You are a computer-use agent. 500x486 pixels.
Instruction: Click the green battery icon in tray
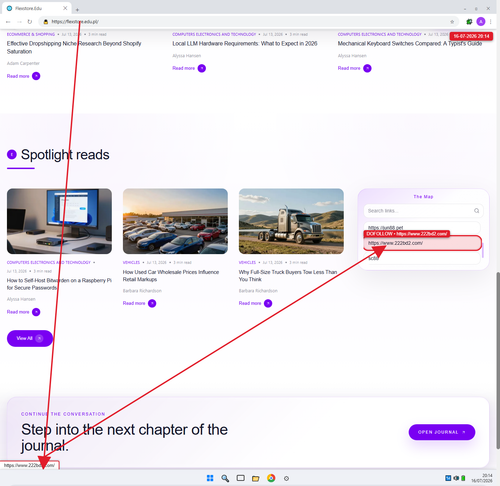(x=463, y=478)
